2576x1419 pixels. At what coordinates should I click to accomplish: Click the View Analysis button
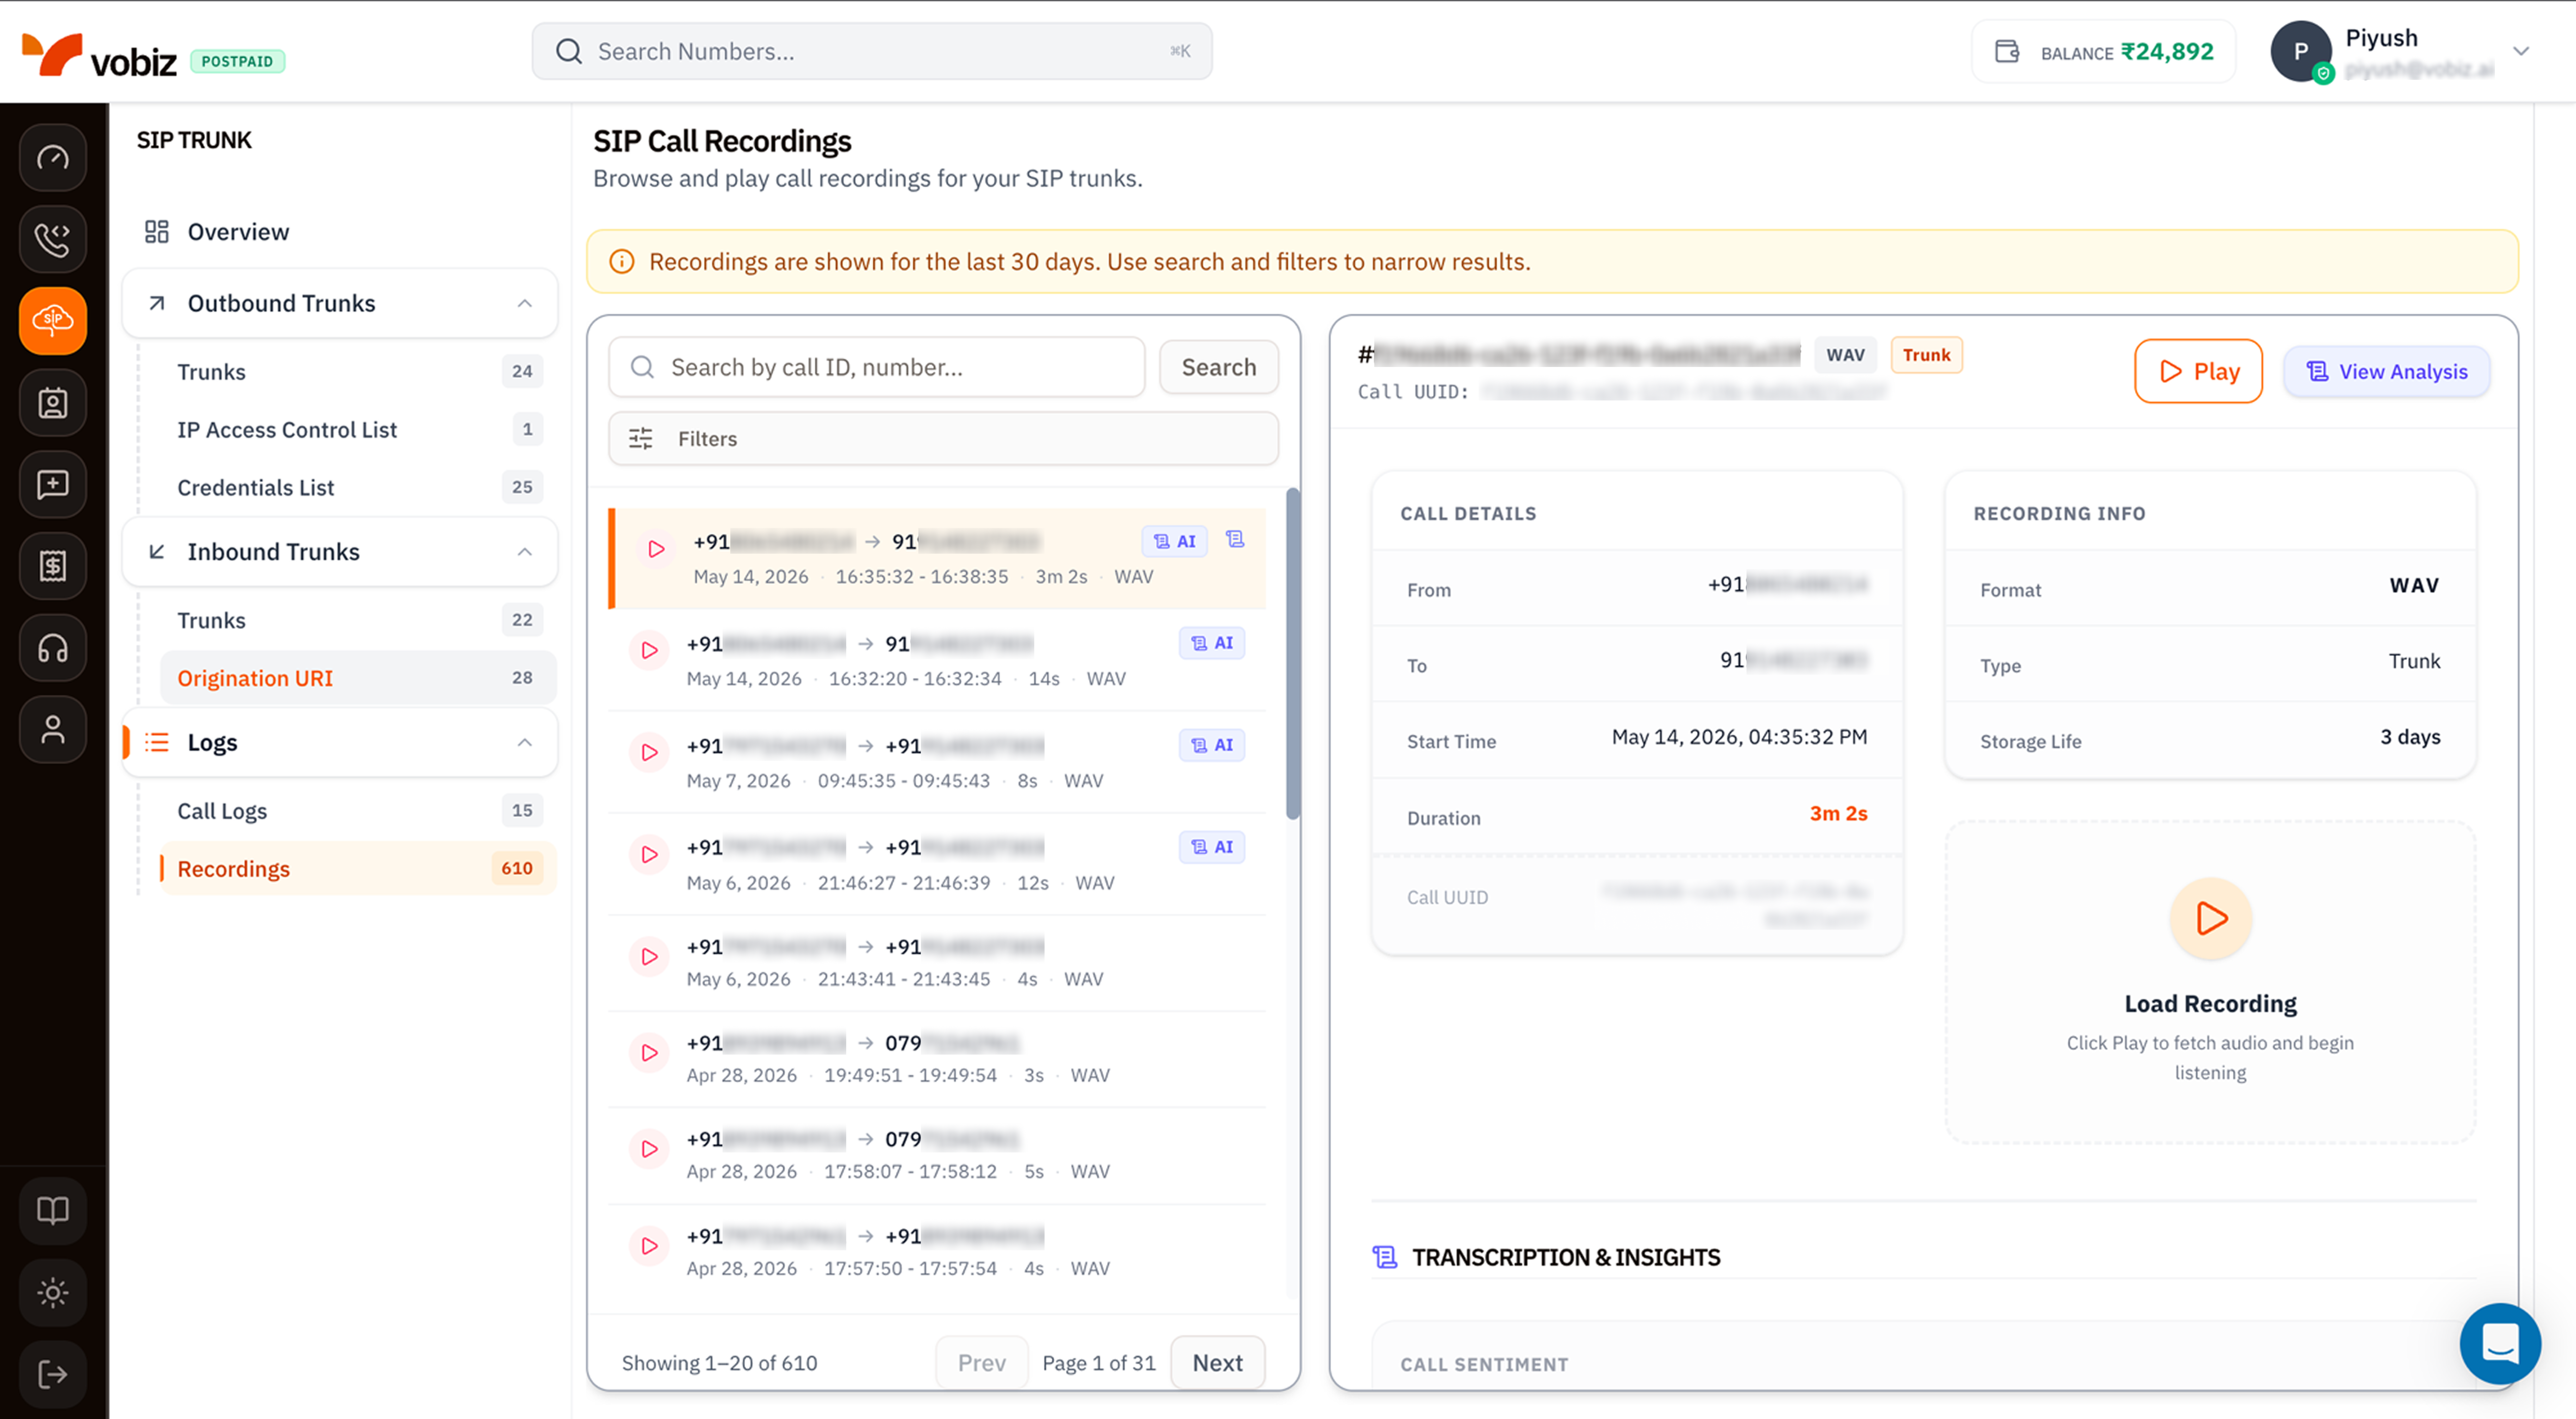[x=2387, y=372]
